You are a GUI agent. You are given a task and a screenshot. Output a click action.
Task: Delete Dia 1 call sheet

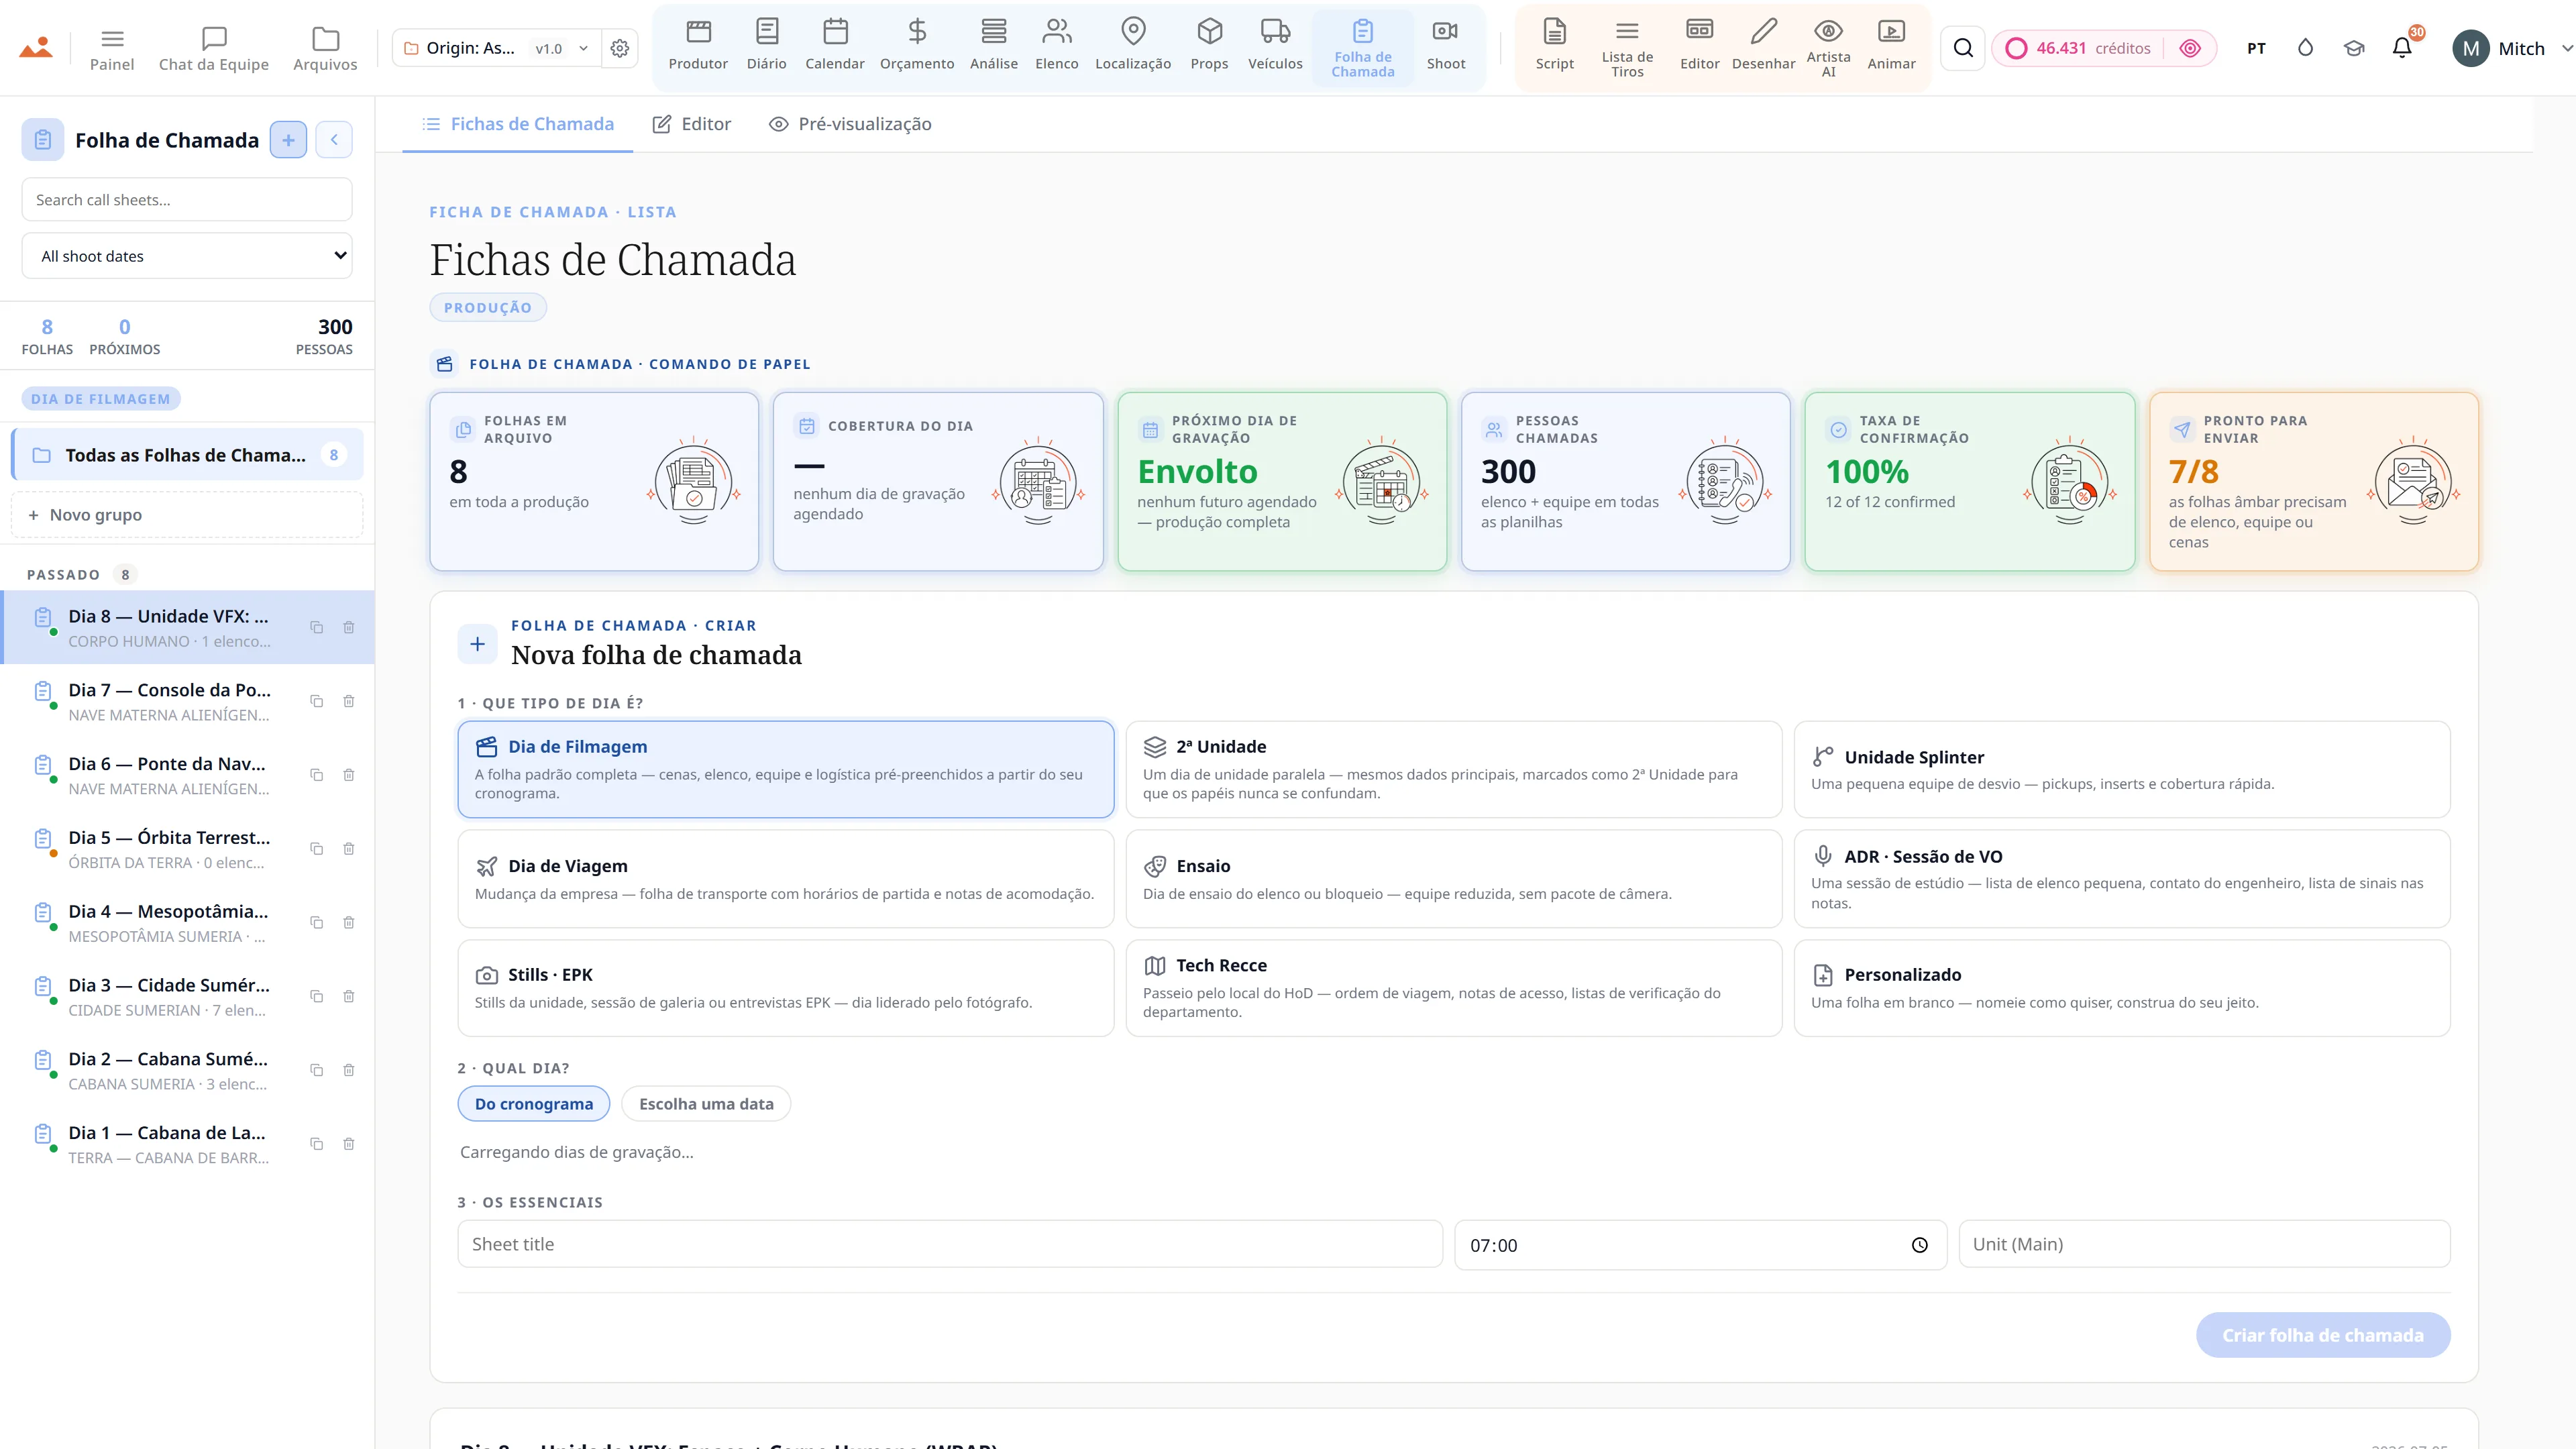pyautogui.click(x=349, y=1144)
